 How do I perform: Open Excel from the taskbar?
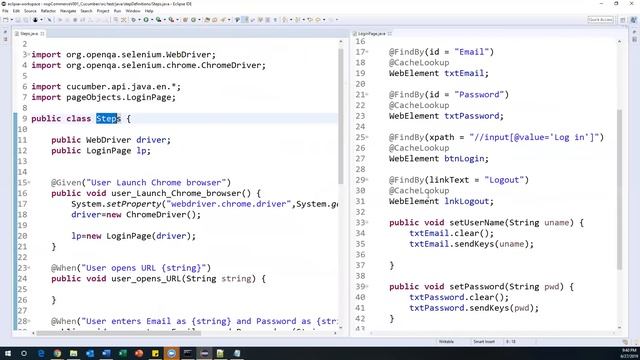[x=122, y=353]
